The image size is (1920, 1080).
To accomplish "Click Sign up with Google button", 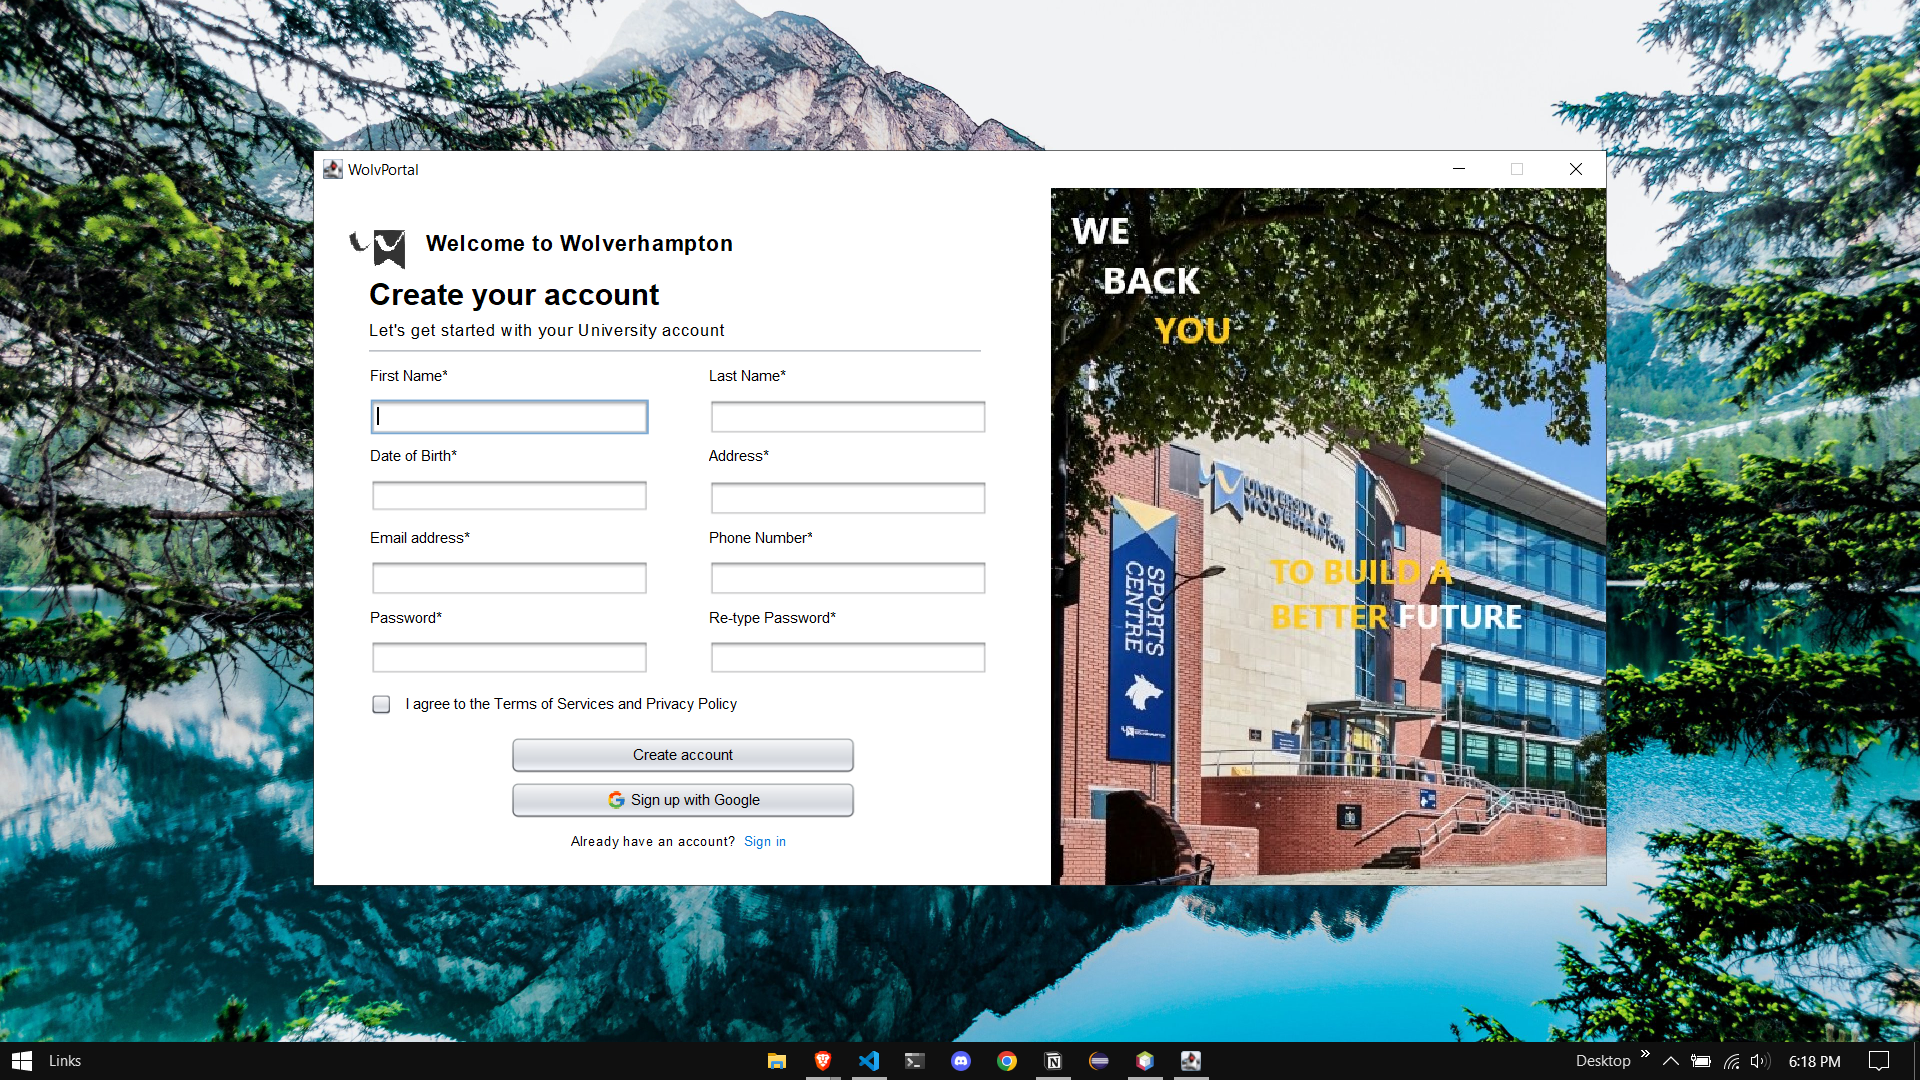I will click(x=683, y=800).
